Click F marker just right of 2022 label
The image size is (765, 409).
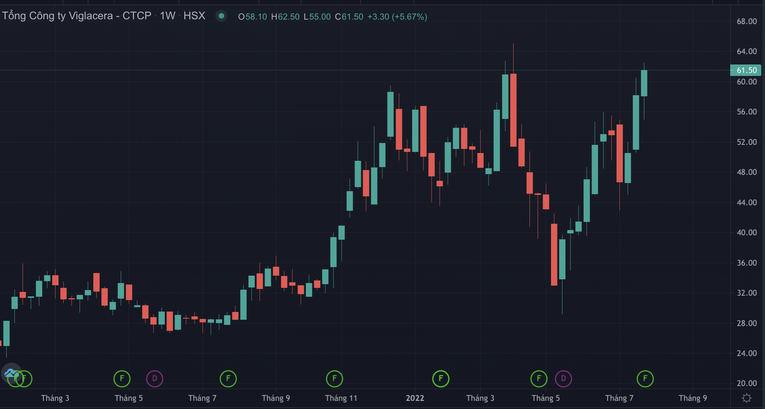(441, 378)
